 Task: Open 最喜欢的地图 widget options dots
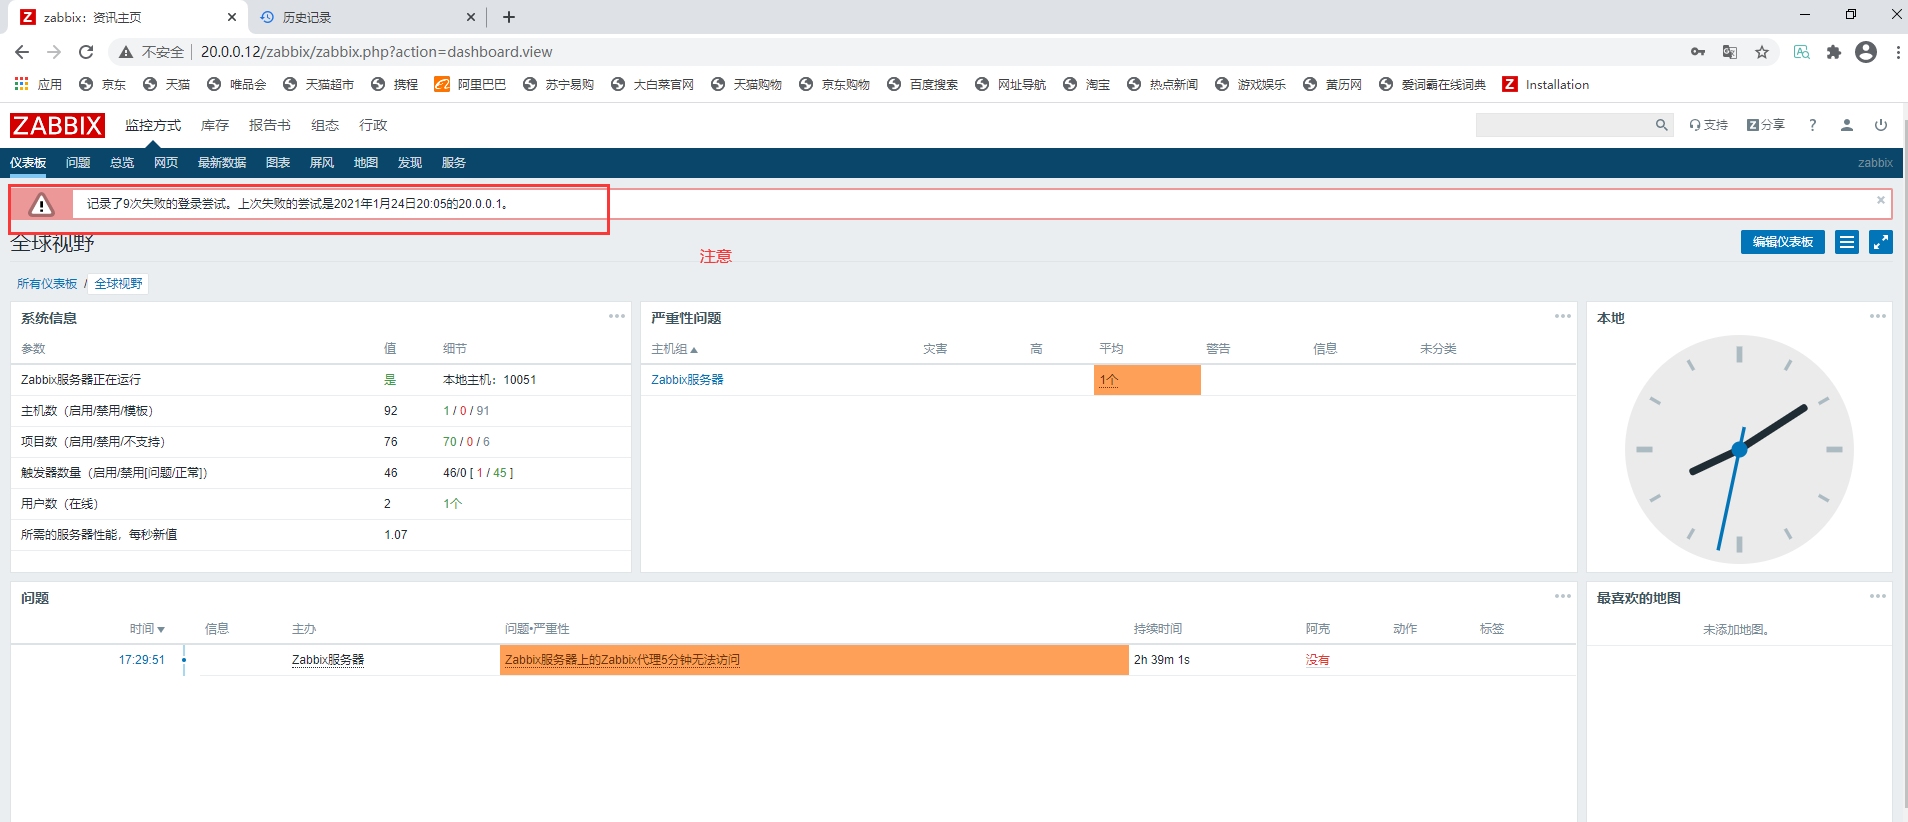click(x=1878, y=596)
